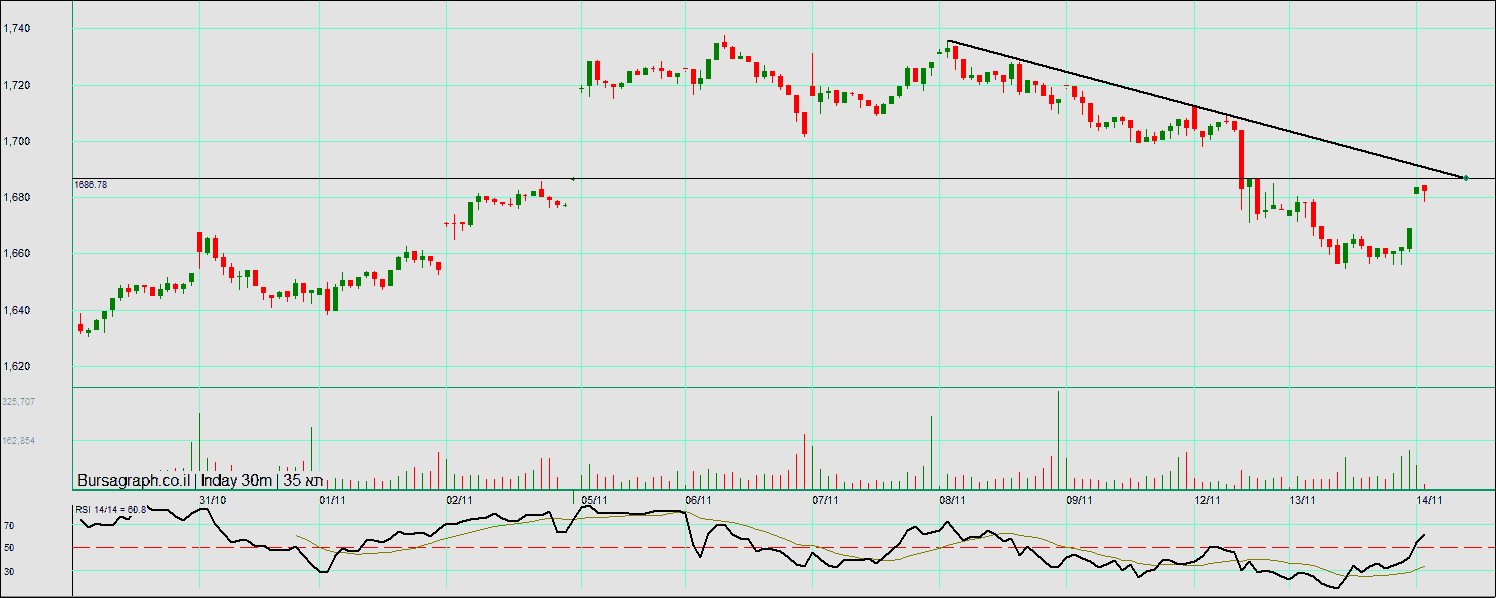Click the trendline's right endpoint marker

(1466, 178)
